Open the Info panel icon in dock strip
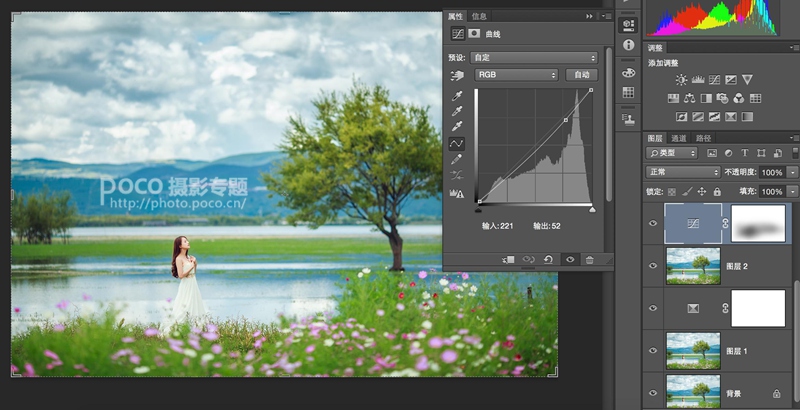Screen dimensions: 800x410 coord(628,45)
